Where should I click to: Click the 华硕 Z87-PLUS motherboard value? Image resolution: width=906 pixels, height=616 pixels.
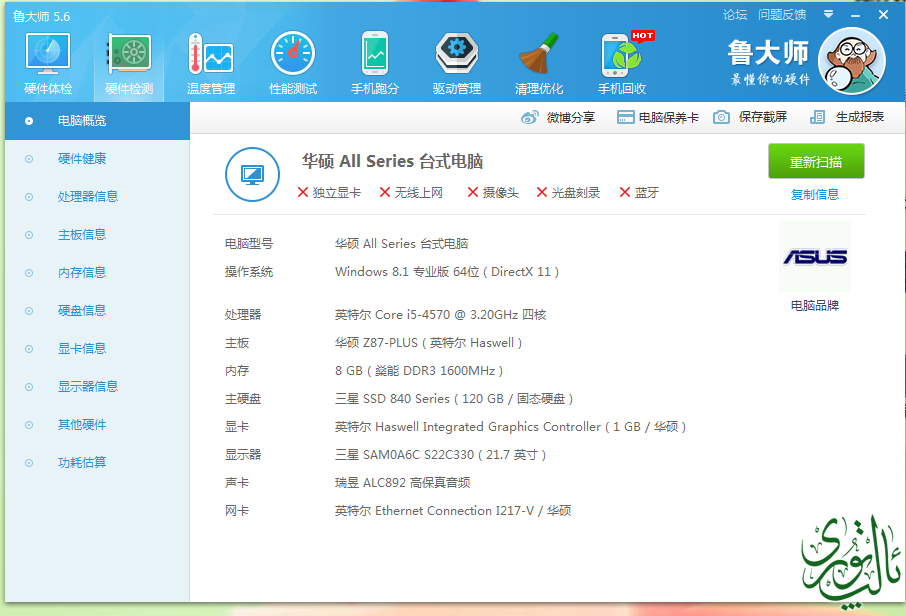coord(428,343)
